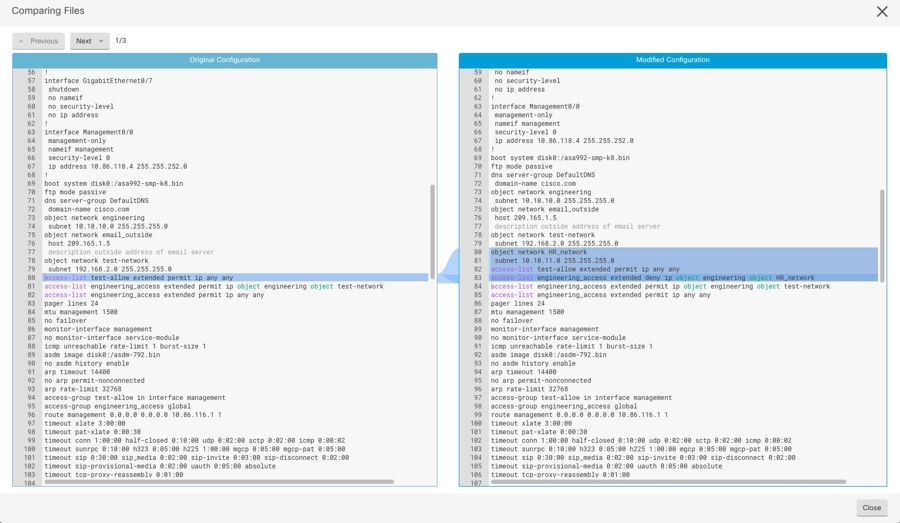The image size is (900, 523).
Task: Select 'pager lines 24' line in Original pane
Action: tap(70, 304)
